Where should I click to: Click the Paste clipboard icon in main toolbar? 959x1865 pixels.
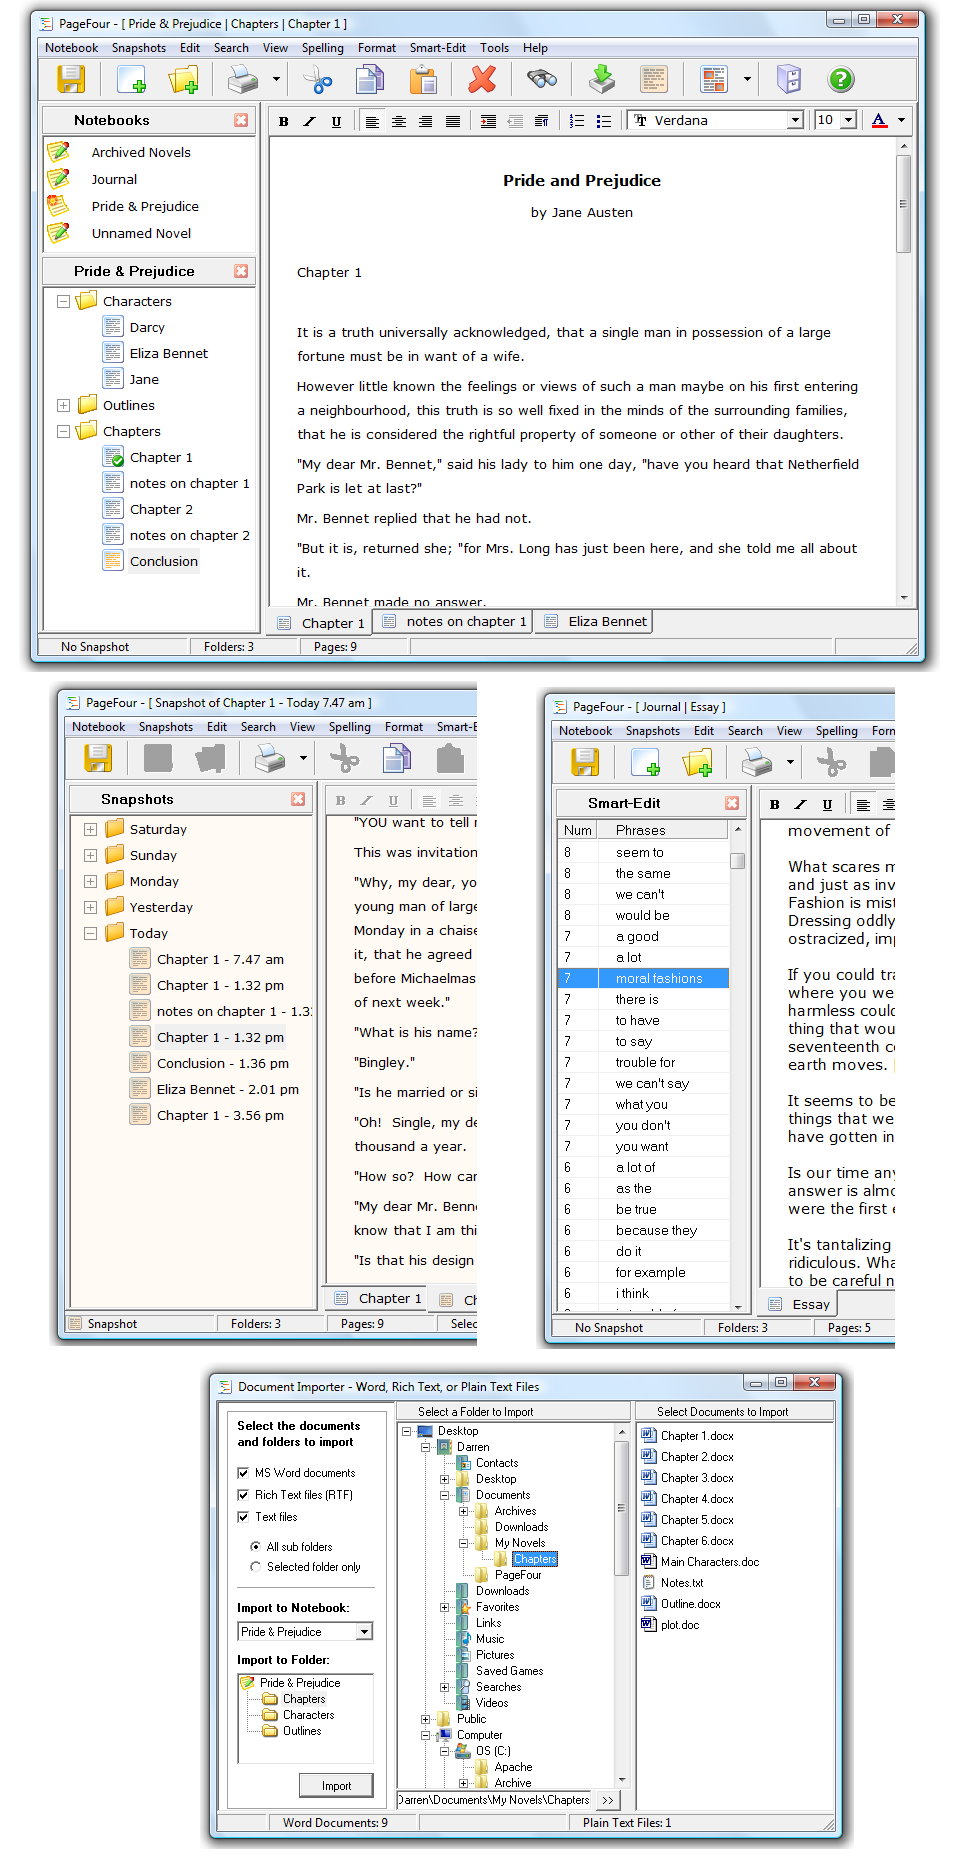[x=424, y=79]
